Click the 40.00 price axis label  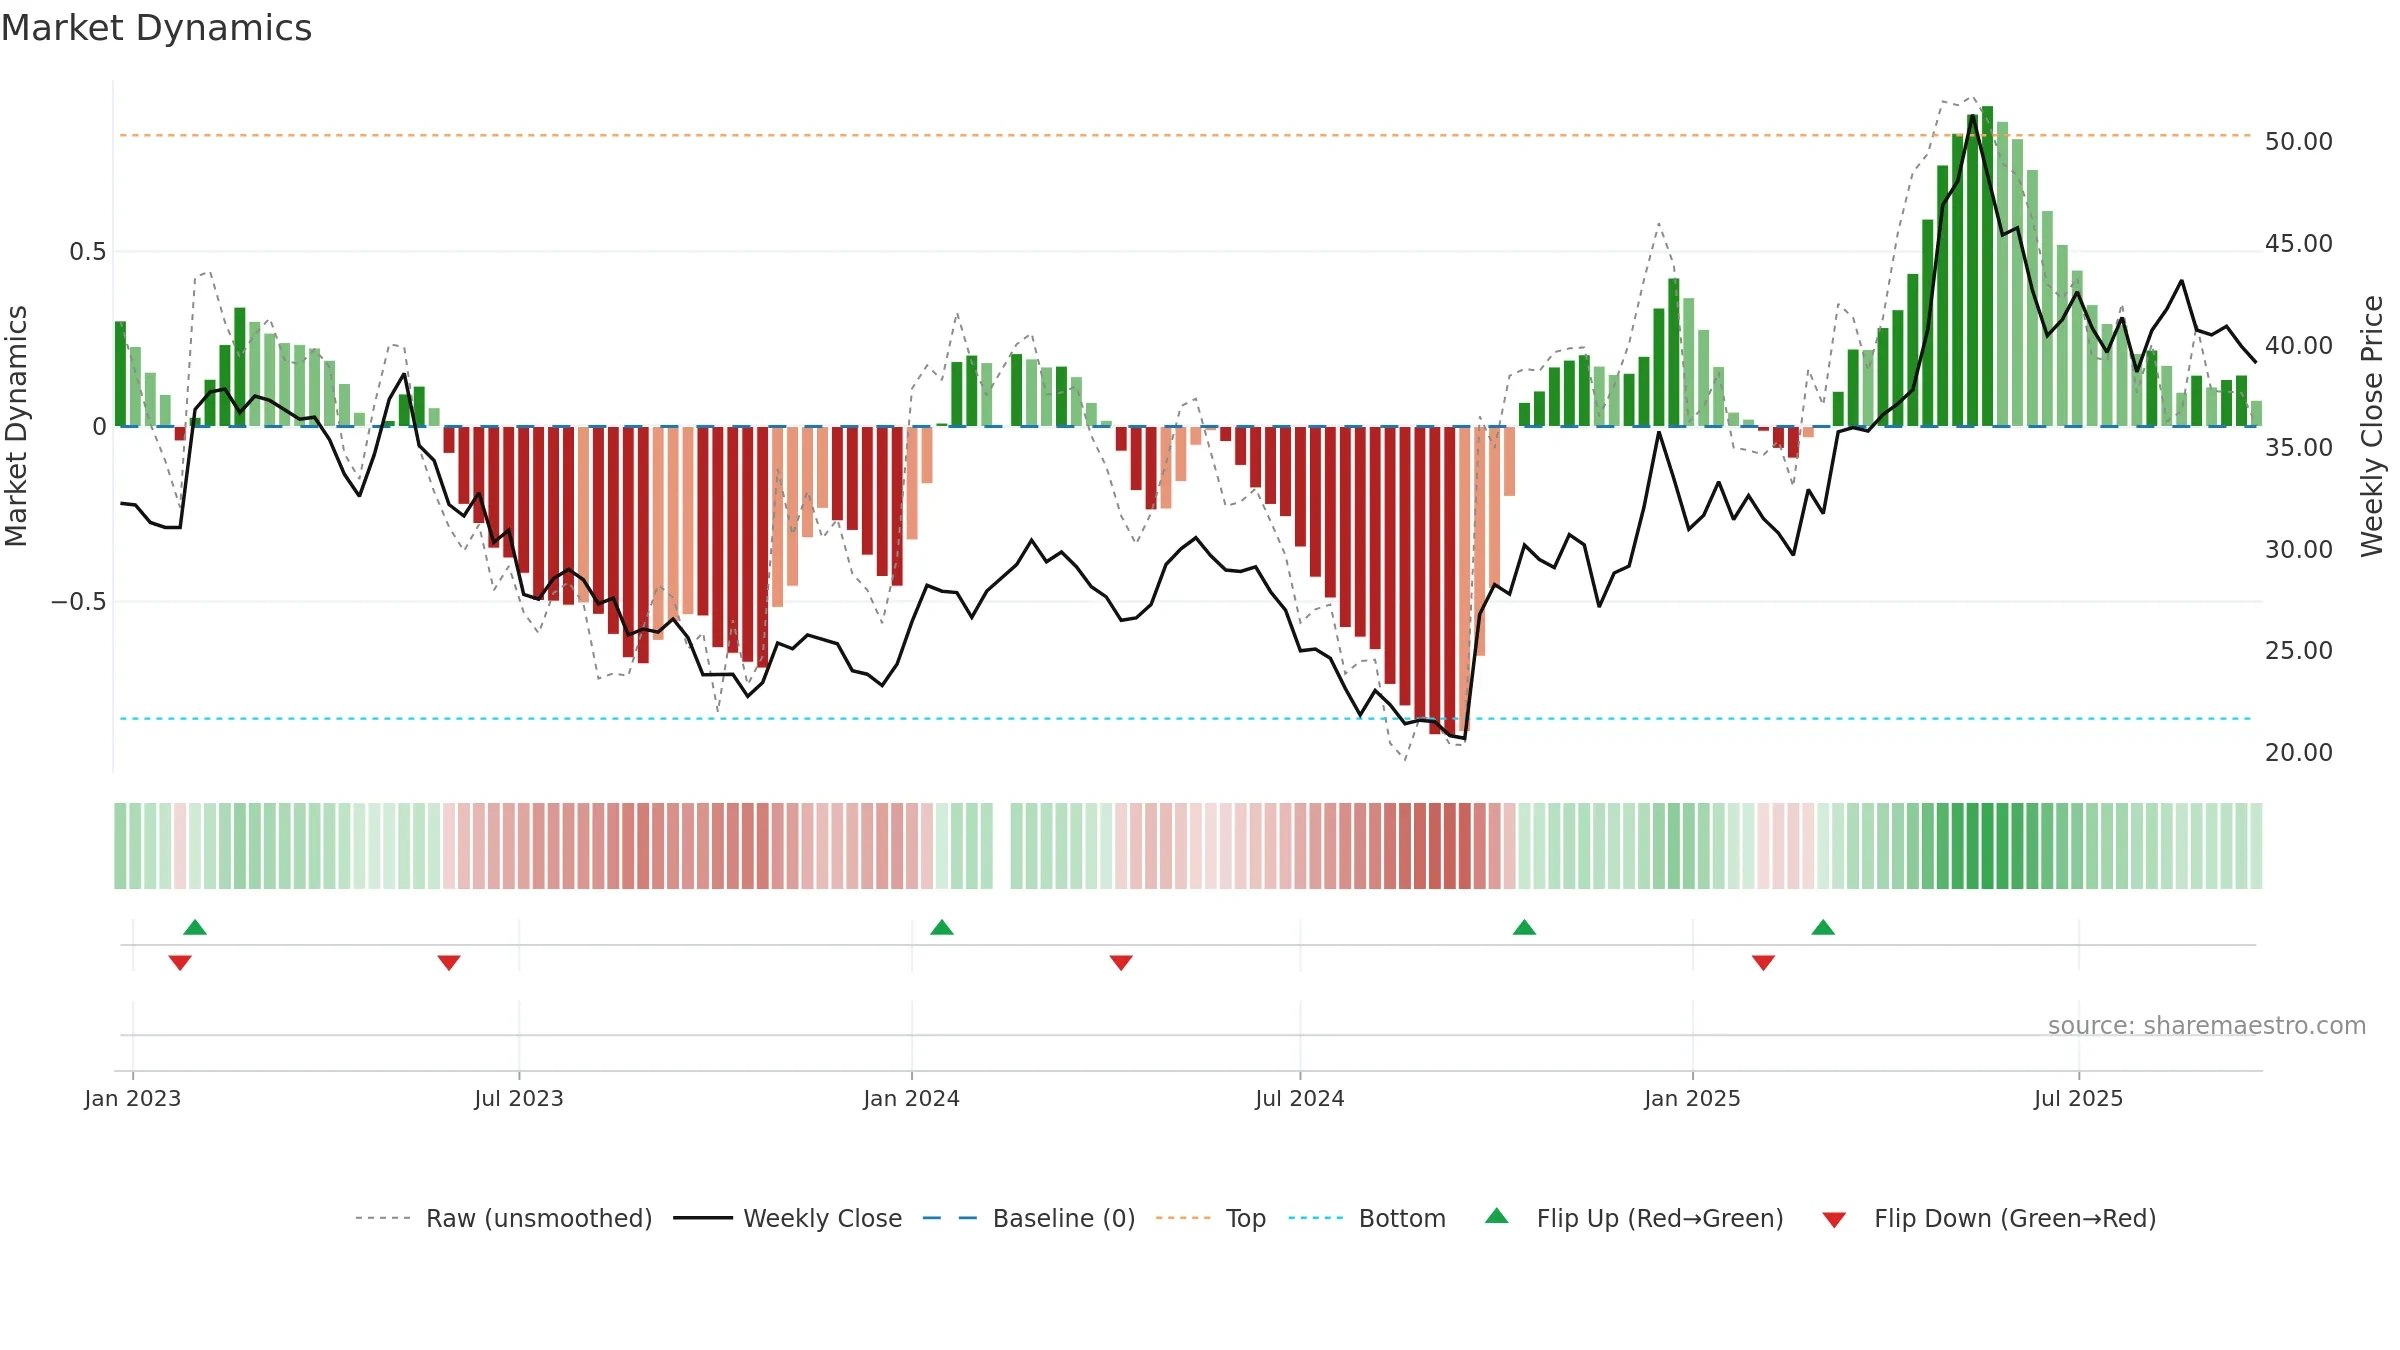tap(2299, 346)
